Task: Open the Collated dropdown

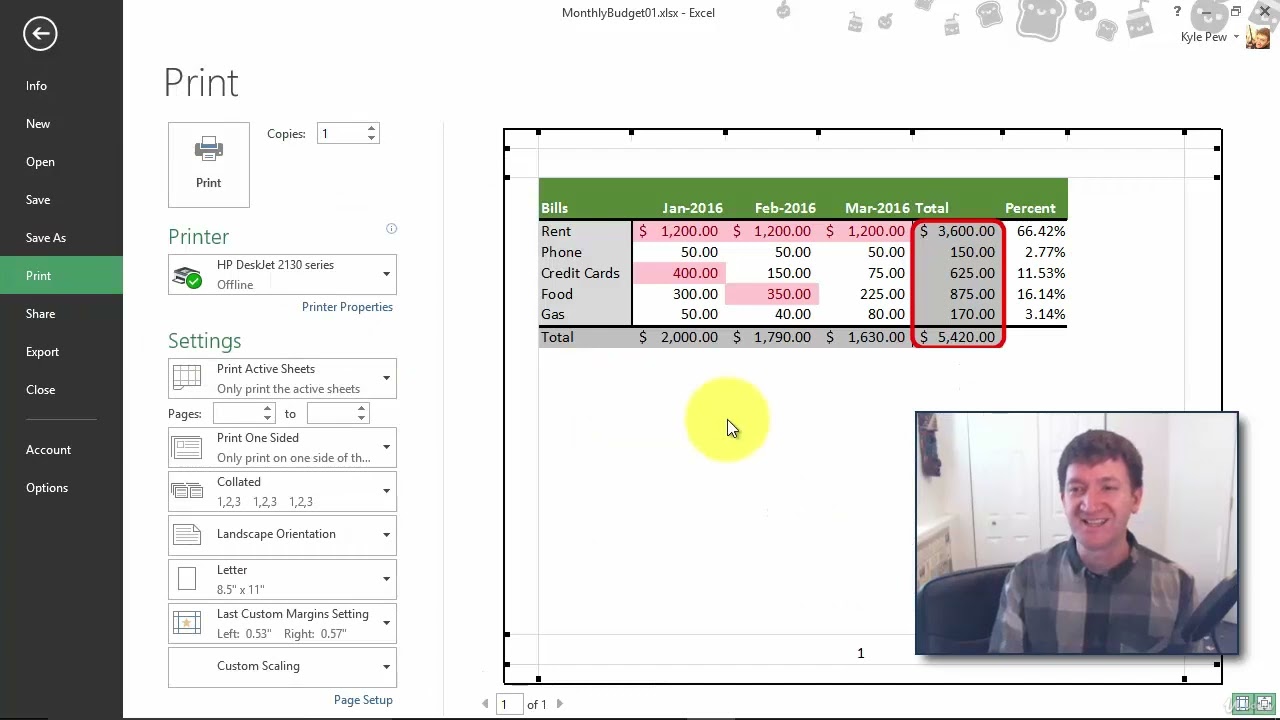Action: pyautogui.click(x=386, y=491)
